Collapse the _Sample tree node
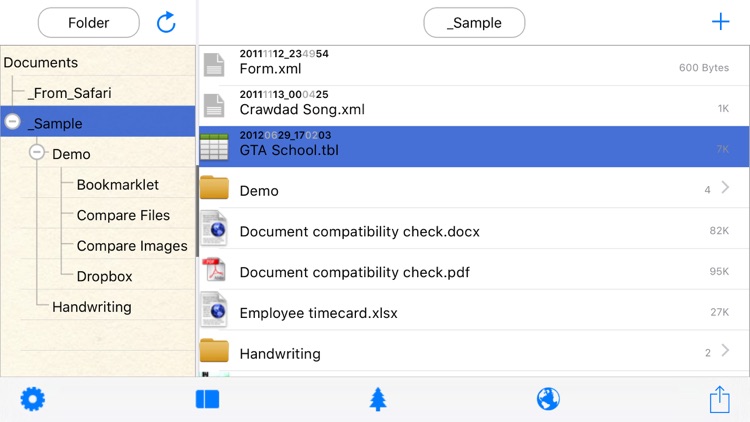The image size is (750, 422). [x=12, y=122]
